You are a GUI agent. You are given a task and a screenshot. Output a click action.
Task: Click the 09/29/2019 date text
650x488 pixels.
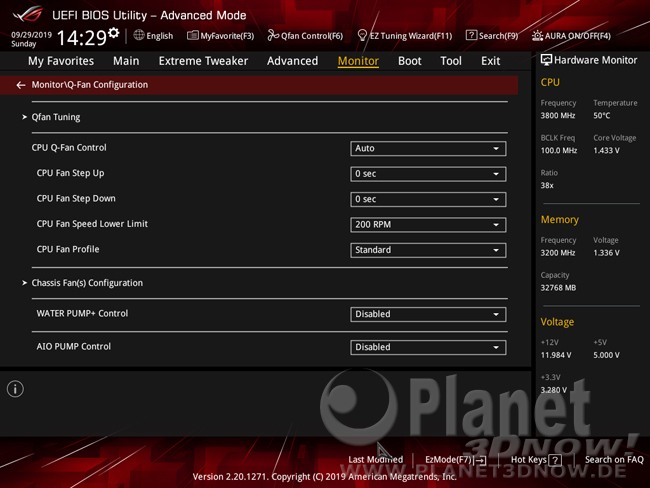click(32, 35)
